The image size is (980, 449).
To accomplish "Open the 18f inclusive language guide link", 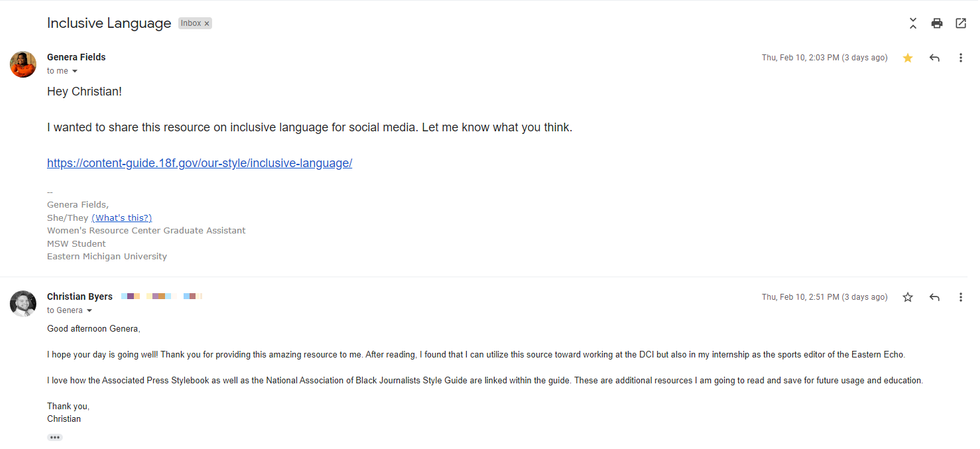I will pyautogui.click(x=199, y=163).
